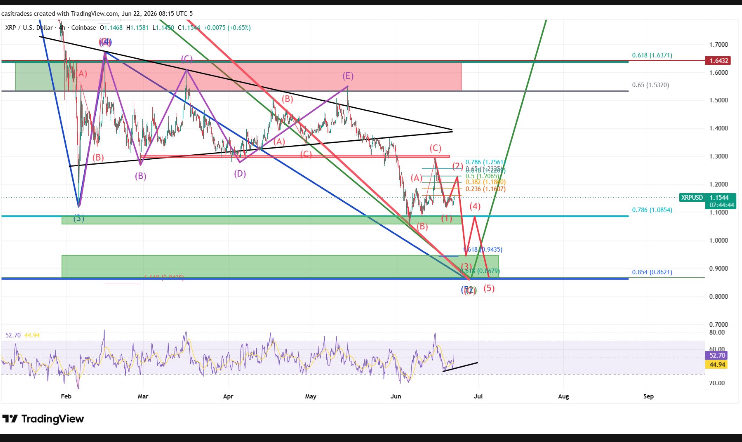Click the 1.4000 price axis value

(x=718, y=129)
